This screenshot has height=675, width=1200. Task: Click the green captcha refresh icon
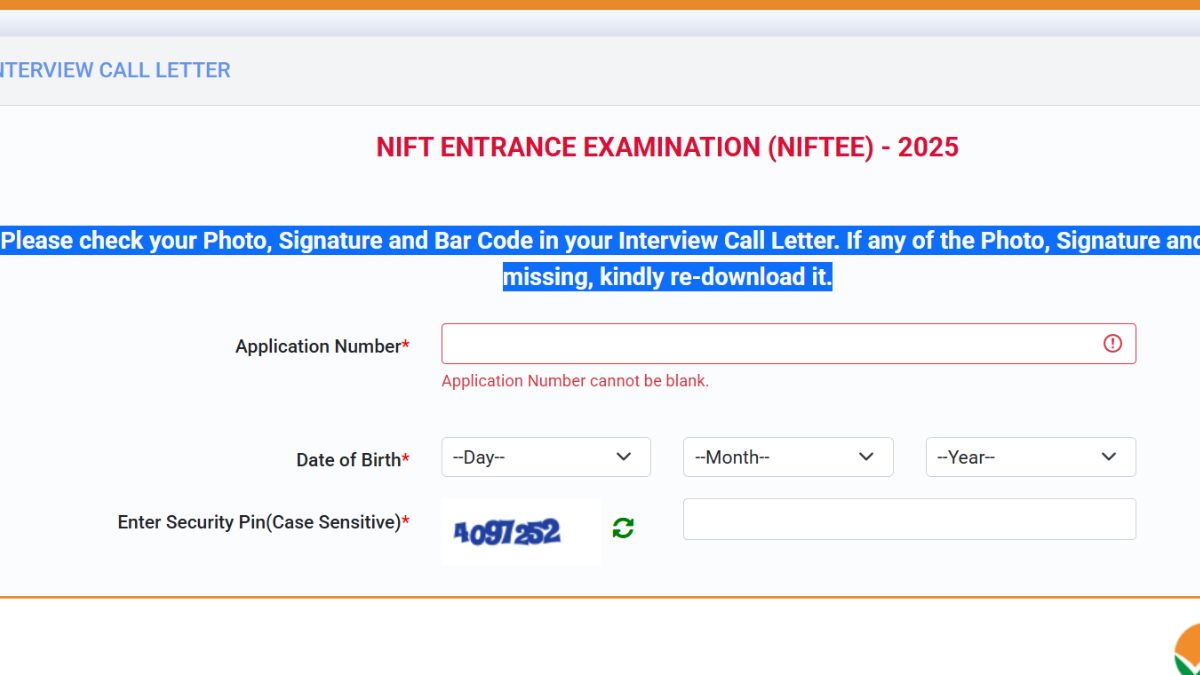pyautogui.click(x=621, y=528)
